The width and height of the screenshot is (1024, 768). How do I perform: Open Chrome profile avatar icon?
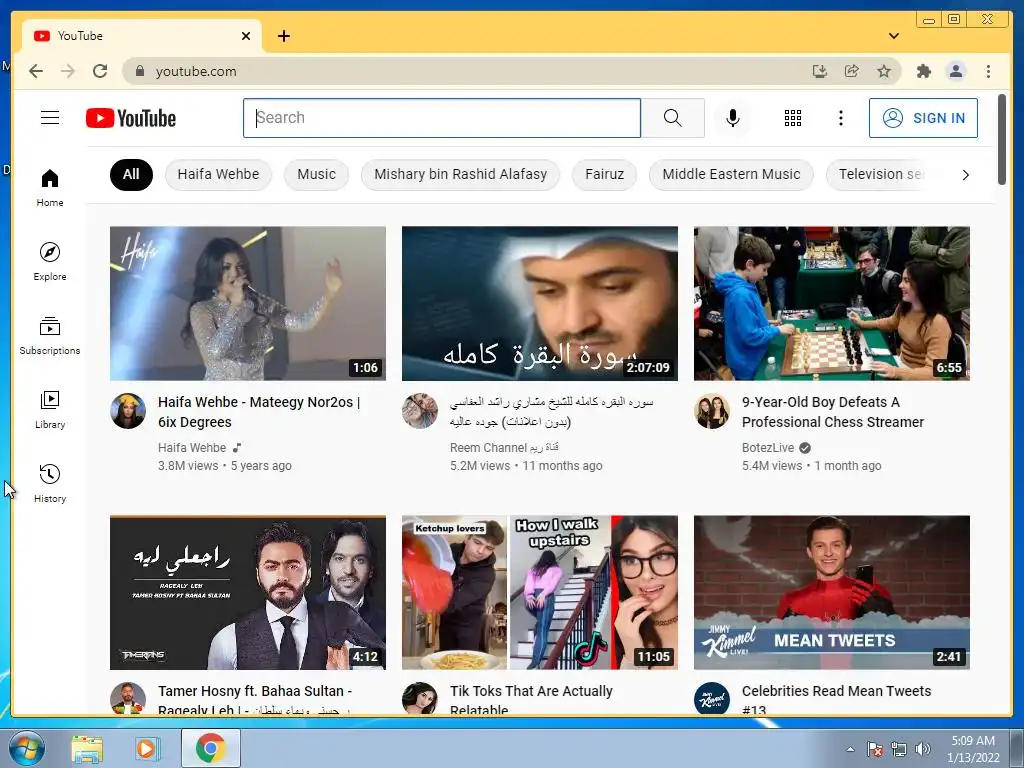coord(955,71)
